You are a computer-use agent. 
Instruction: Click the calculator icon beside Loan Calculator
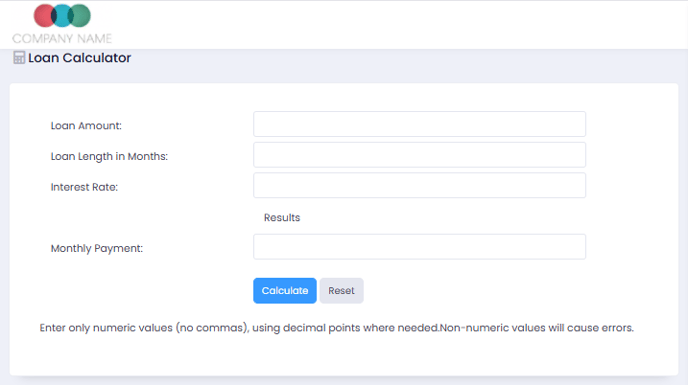(19, 58)
